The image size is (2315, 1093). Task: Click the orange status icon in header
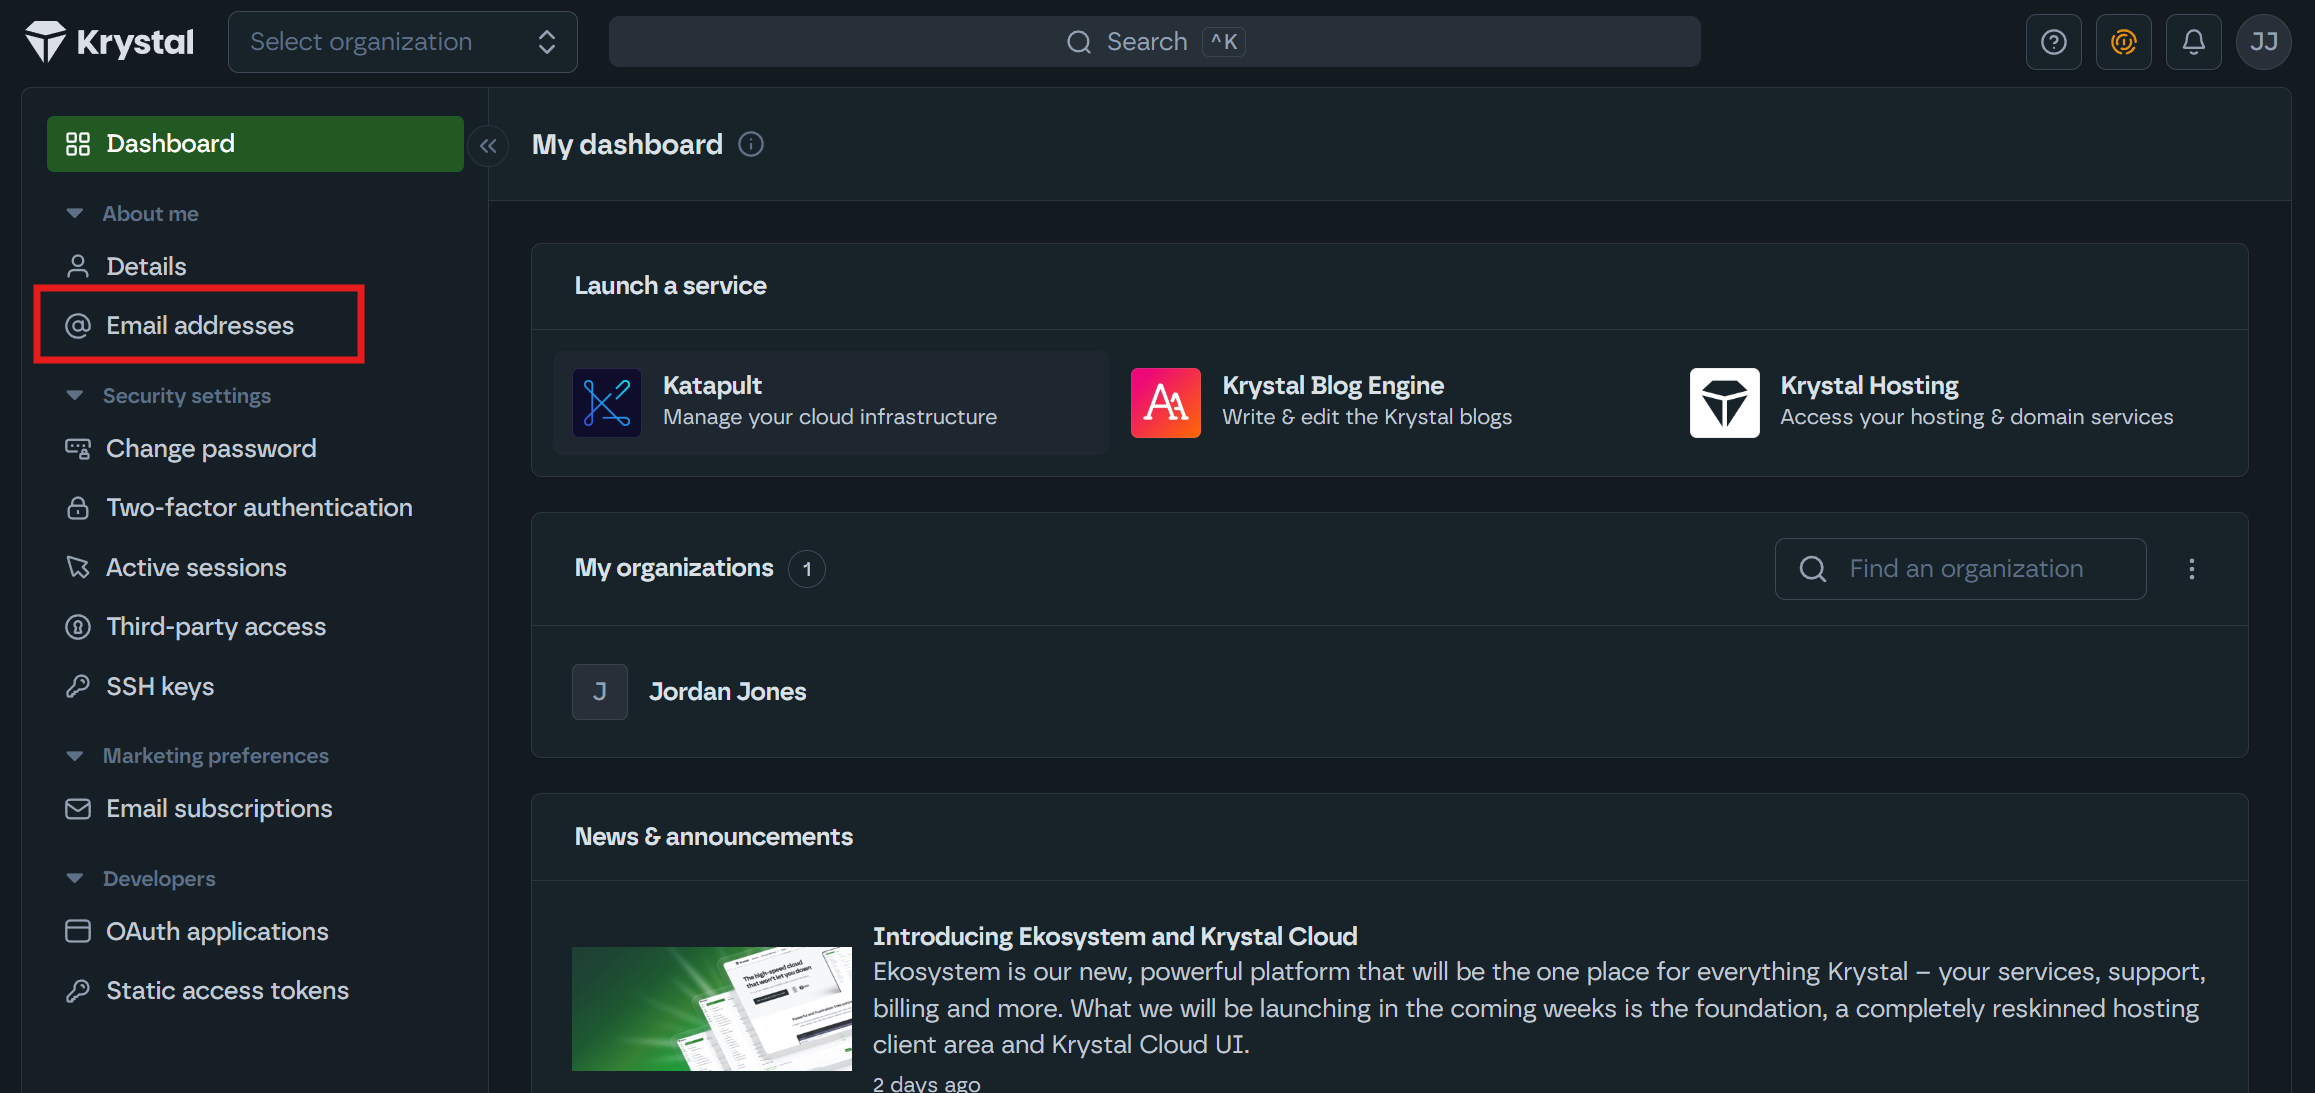pos(2123,42)
